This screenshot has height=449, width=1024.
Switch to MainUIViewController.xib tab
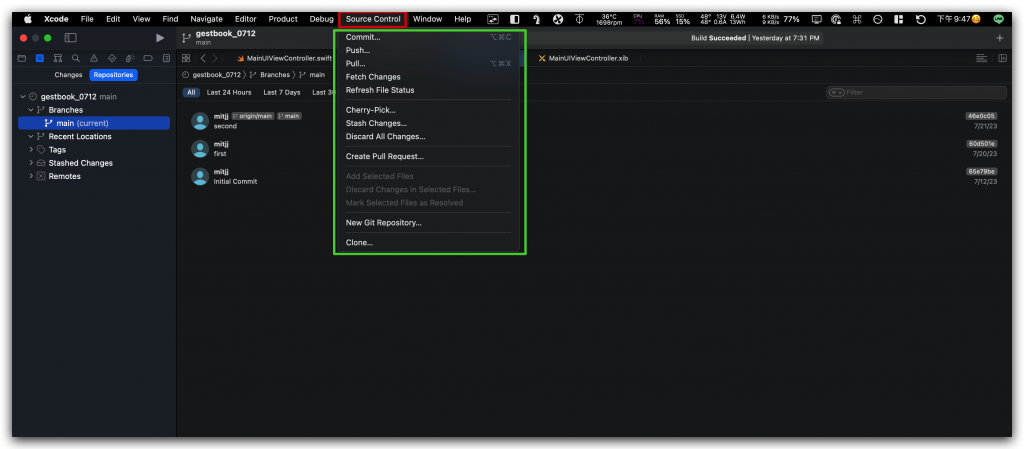click(x=583, y=58)
